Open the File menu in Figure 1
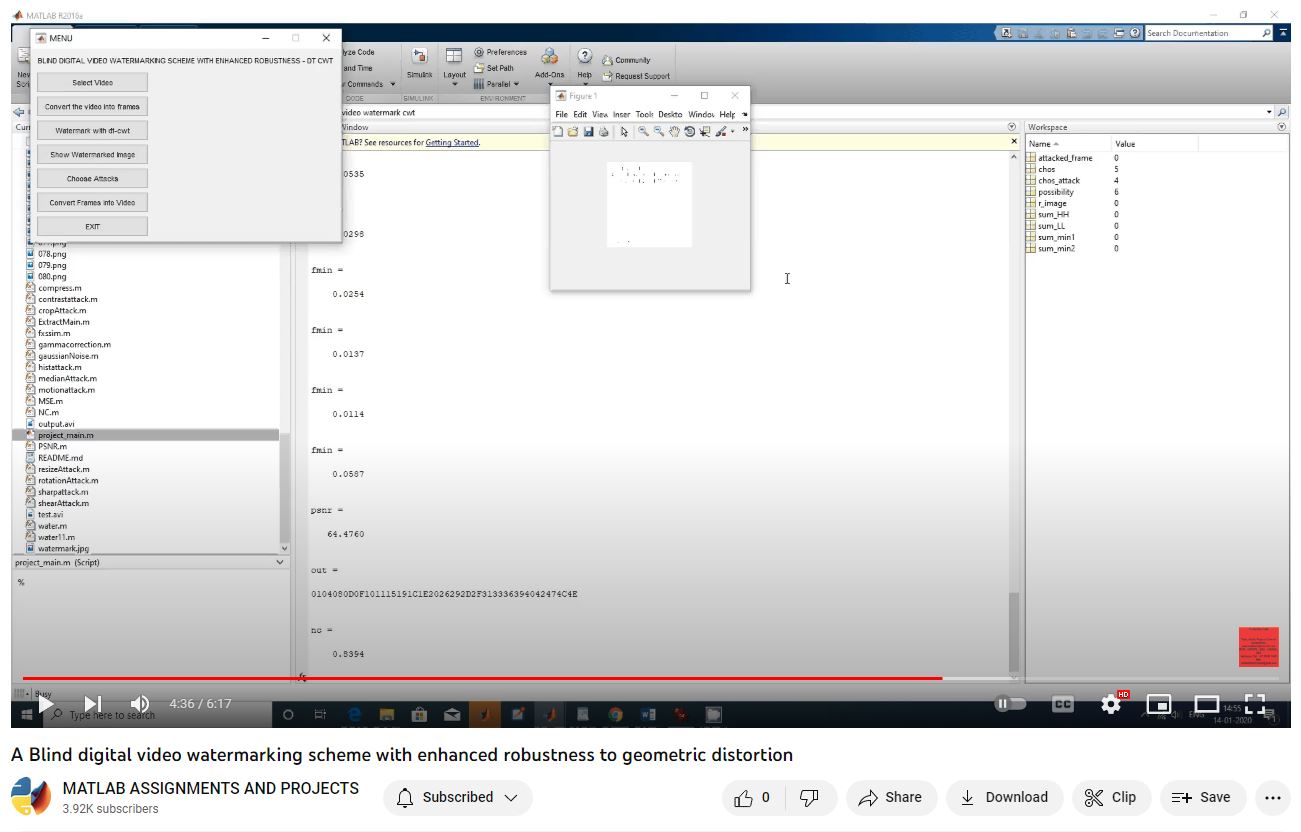The image size is (1301, 832). [561, 114]
